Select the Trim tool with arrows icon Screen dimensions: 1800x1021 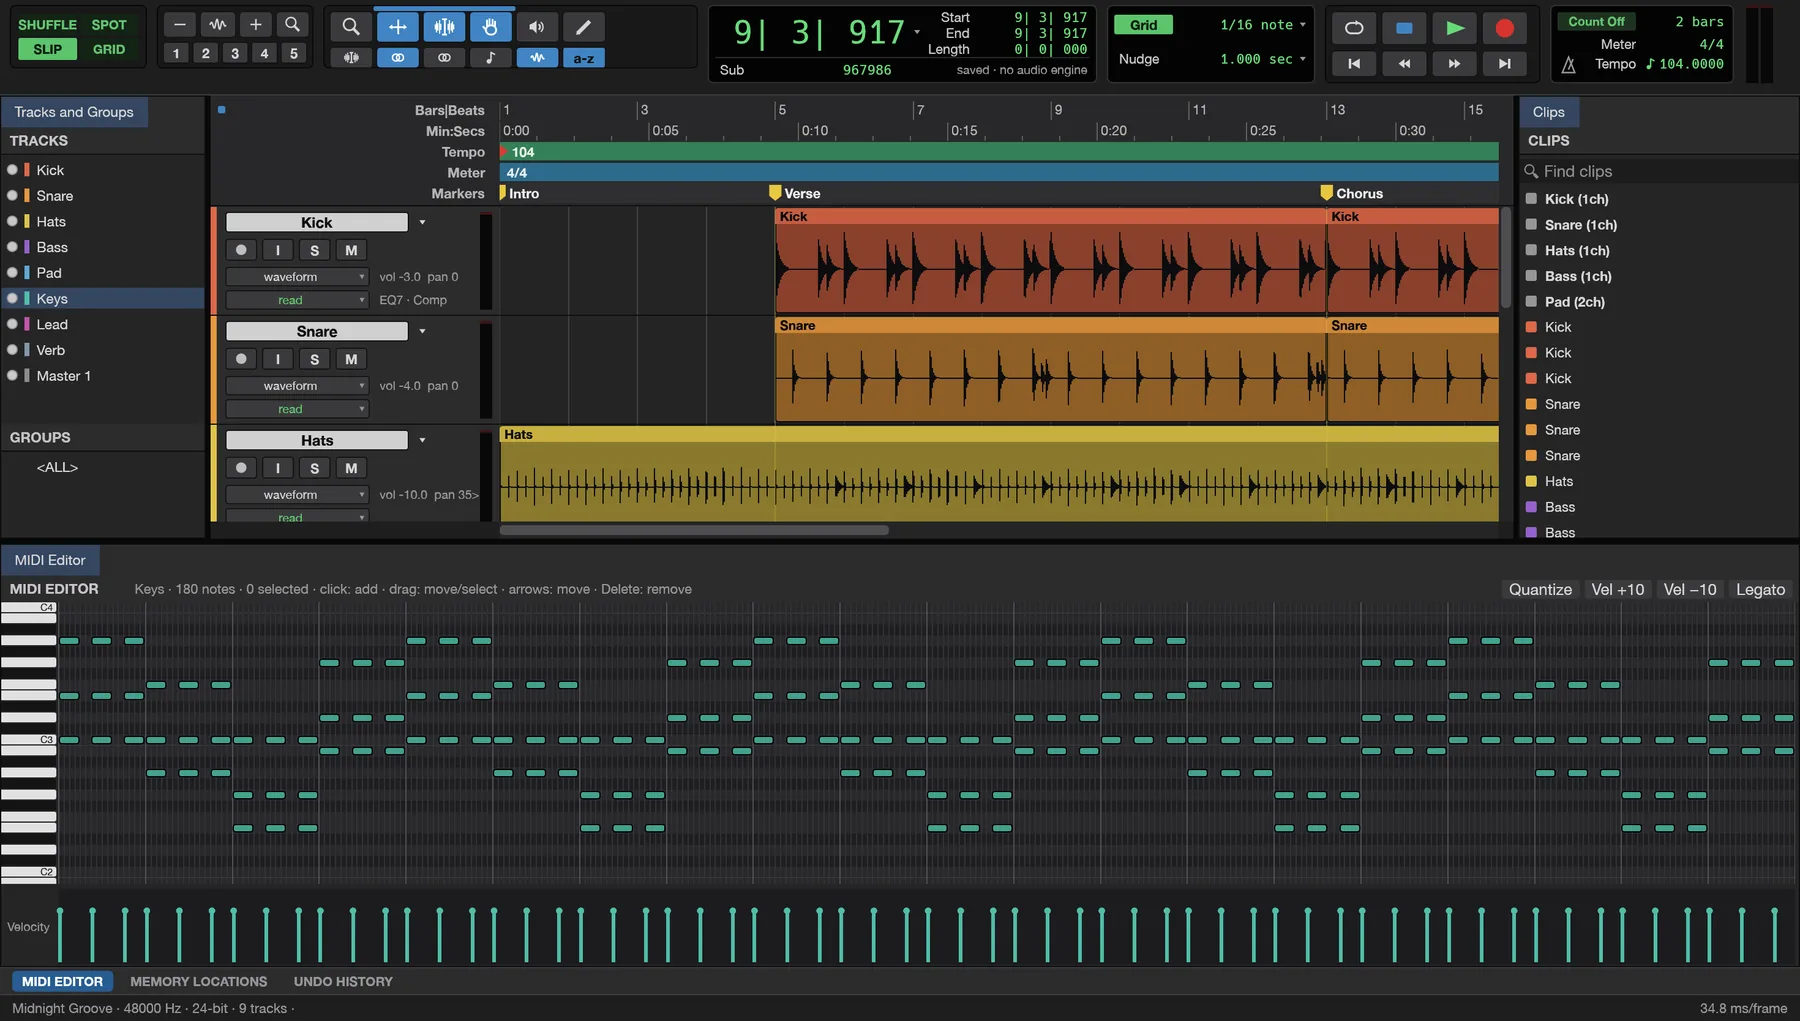398,27
